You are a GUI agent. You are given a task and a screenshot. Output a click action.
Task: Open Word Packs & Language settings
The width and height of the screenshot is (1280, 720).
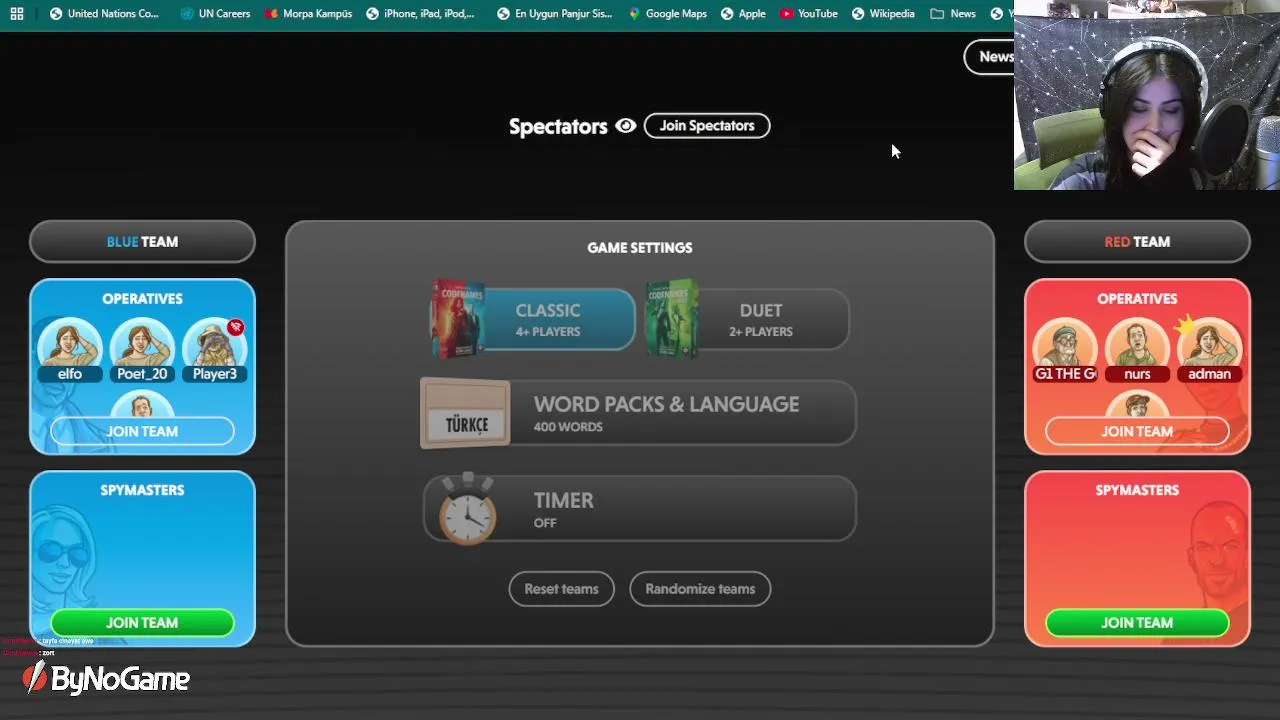(x=639, y=413)
